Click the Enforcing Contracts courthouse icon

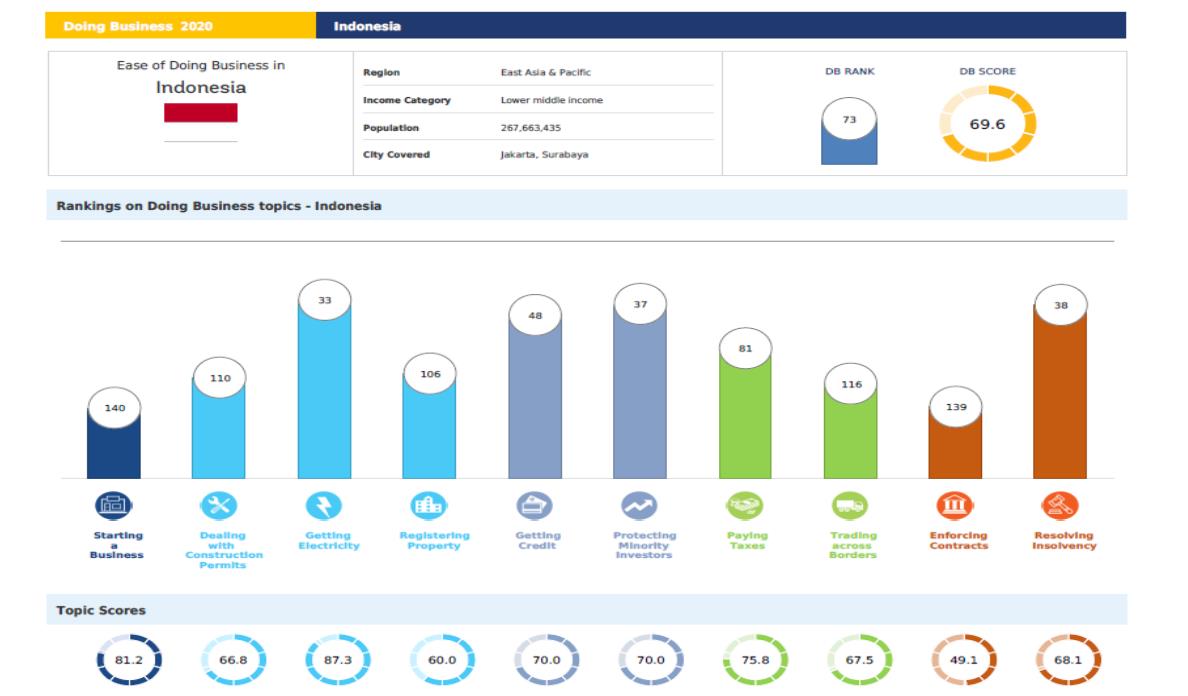[956, 506]
